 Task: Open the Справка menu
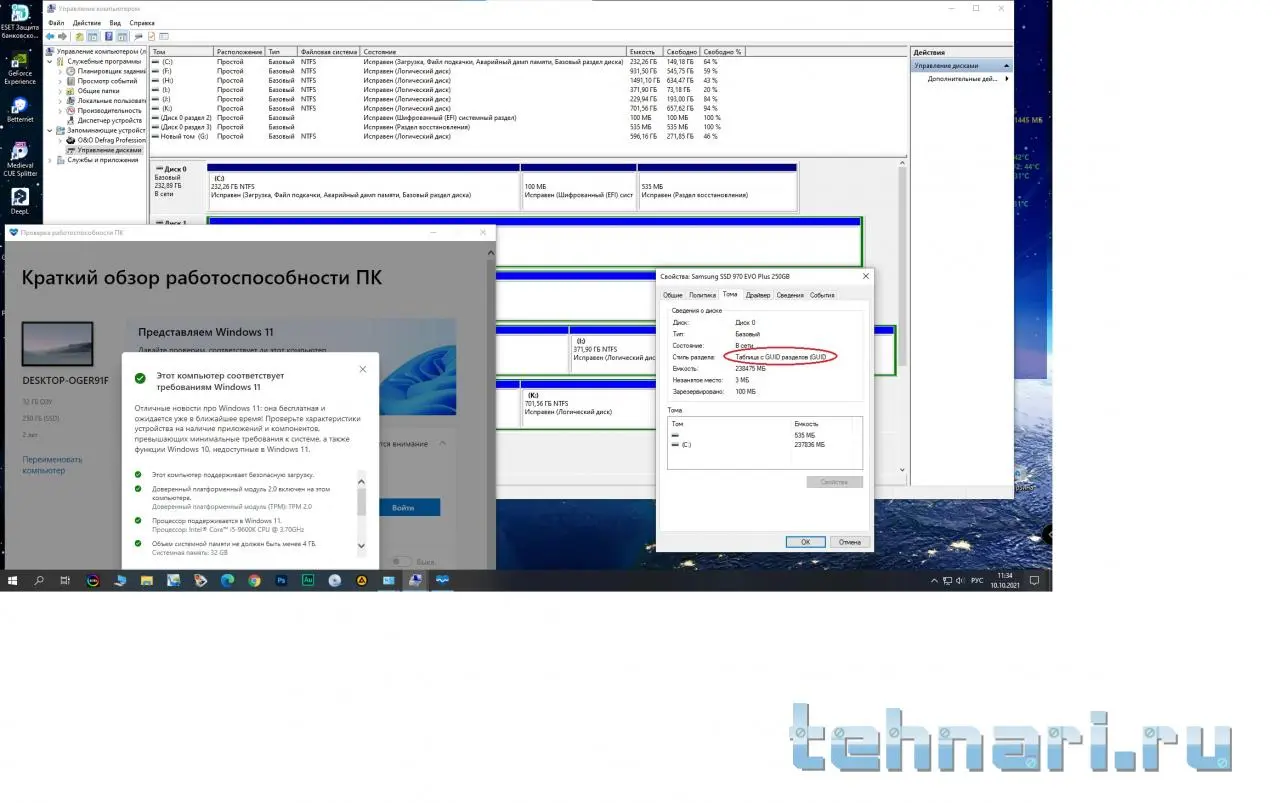tap(142, 22)
